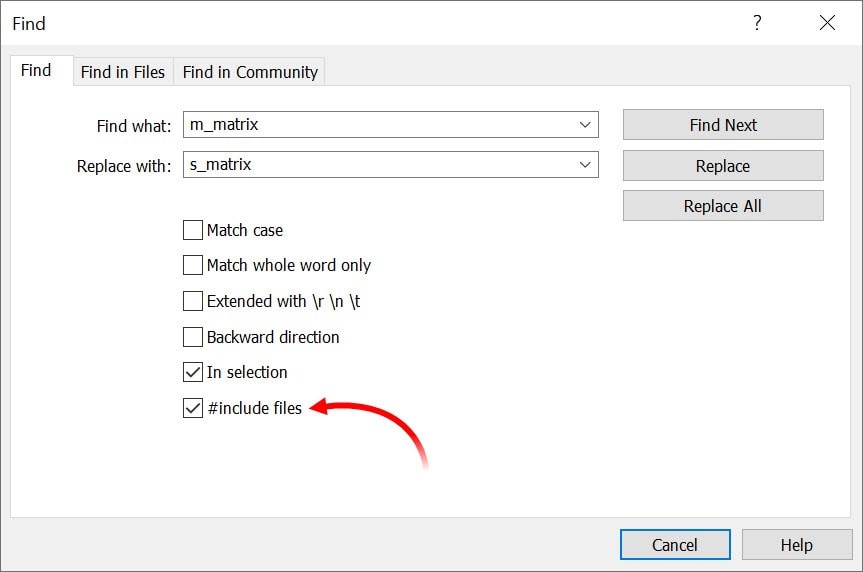The height and width of the screenshot is (572, 863).
Task: Uncheck the In selection checkbox
Action: (x=193, y=372)
